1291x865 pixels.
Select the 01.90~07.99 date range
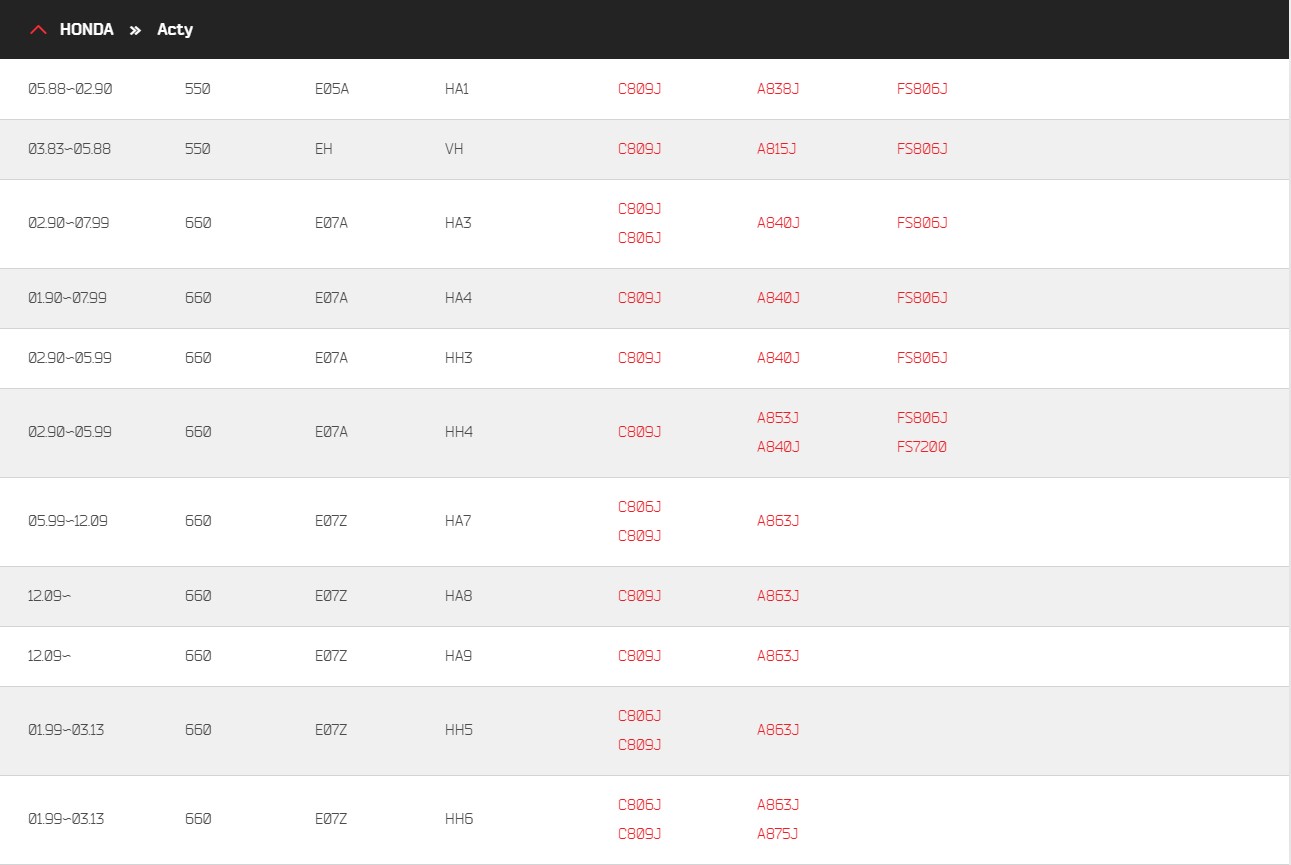click(67, 298)
